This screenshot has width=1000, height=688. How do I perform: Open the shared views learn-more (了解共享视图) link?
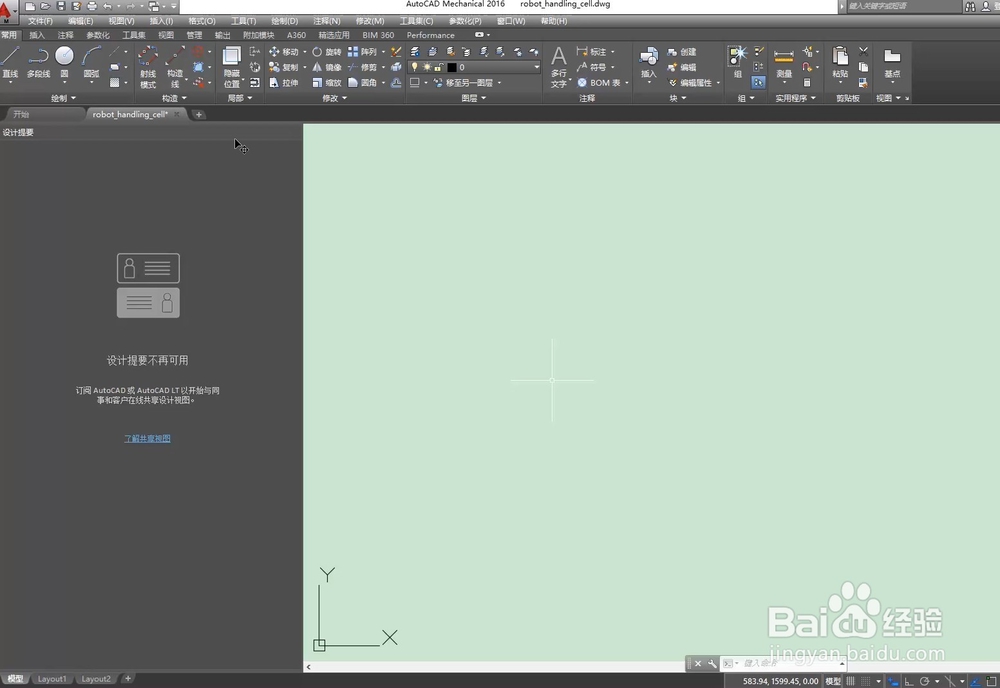click(147, 439)
